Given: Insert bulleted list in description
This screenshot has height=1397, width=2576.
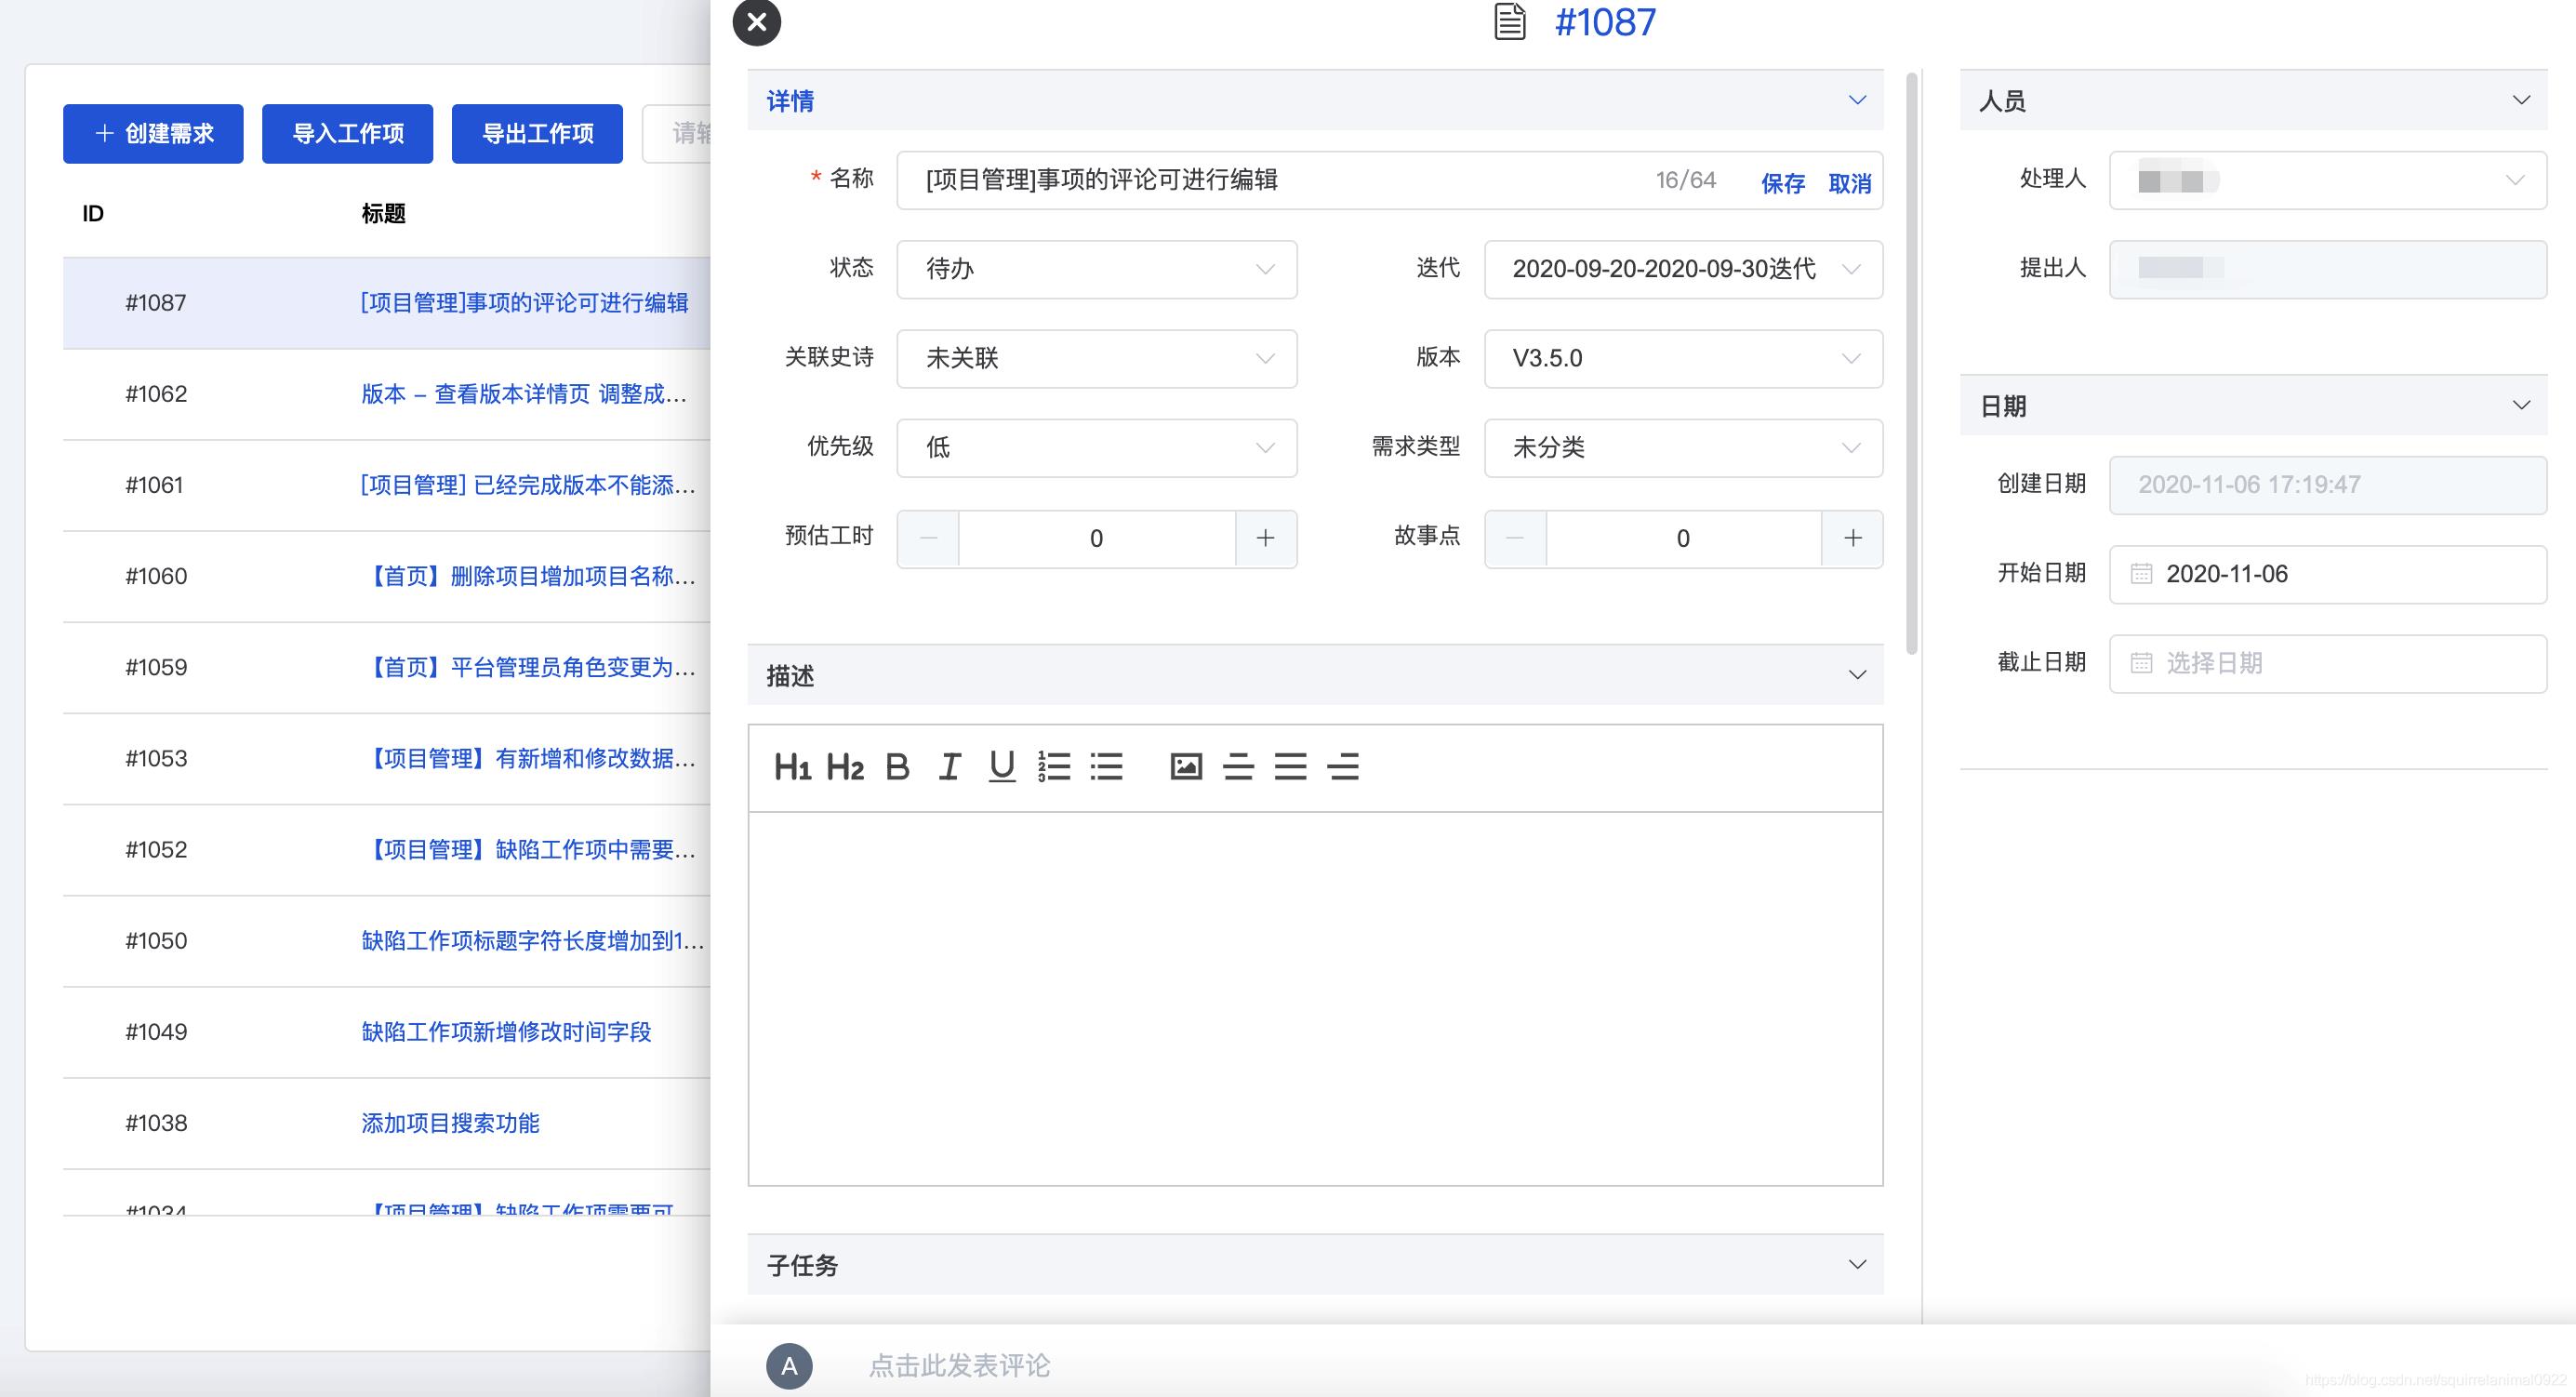Looking at the screenshot, I should coord(1106,767).
